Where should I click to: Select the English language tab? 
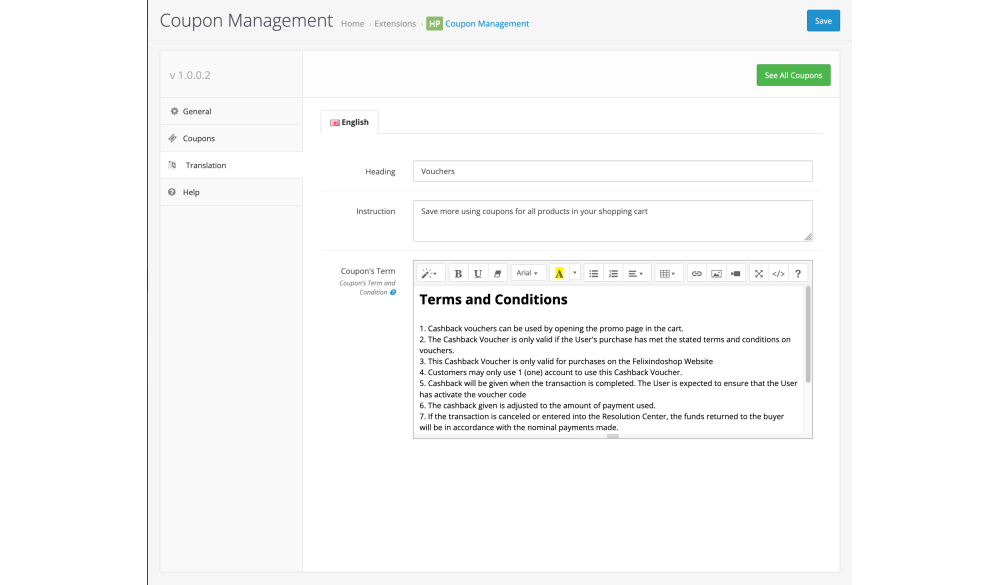point(350,122)
